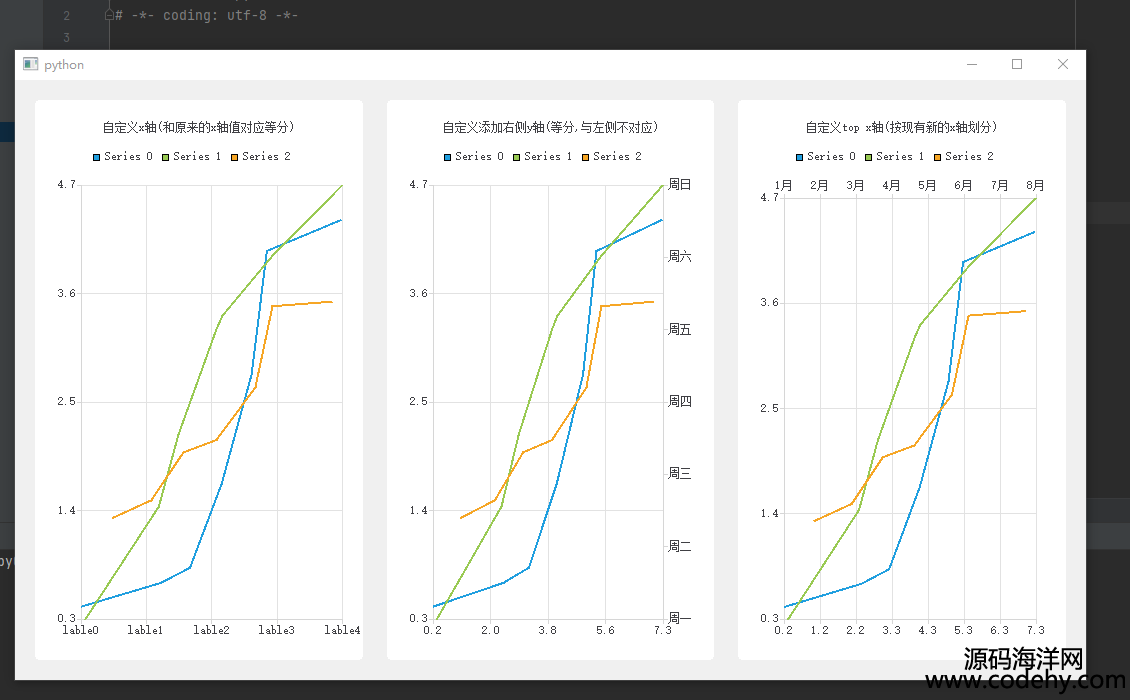Click the title of the right-hand top x轴 chart
This screenshot has height=700, width=1130.
pos(901,128)
